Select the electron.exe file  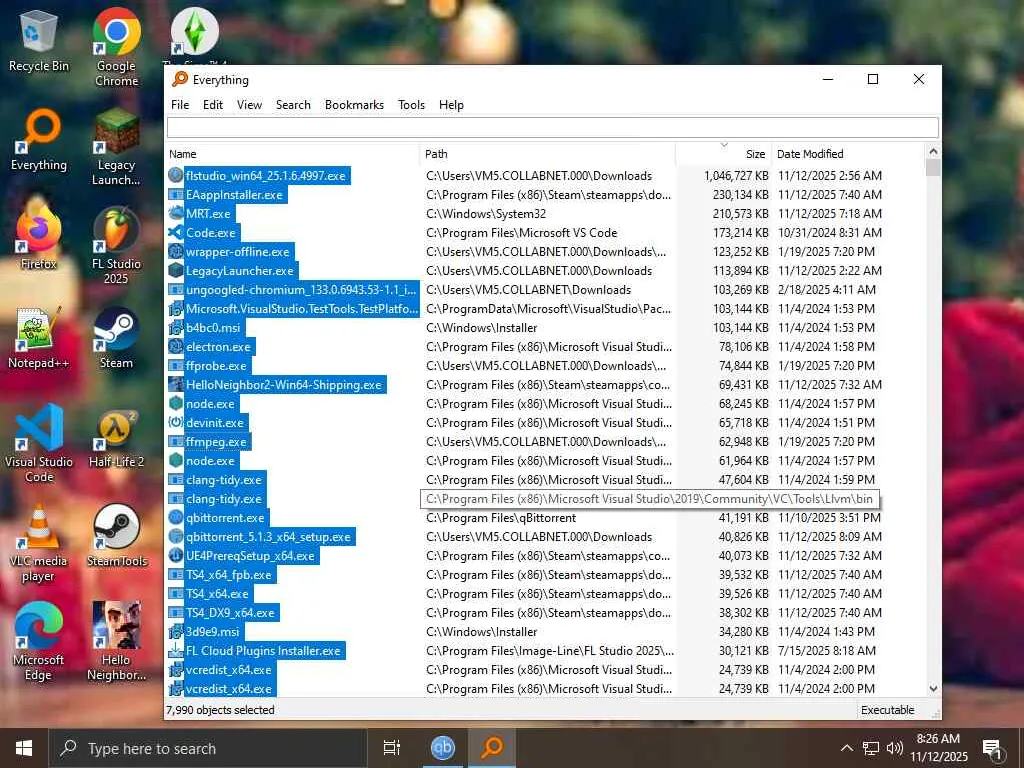pyautogui.click(x=218, y=347)
